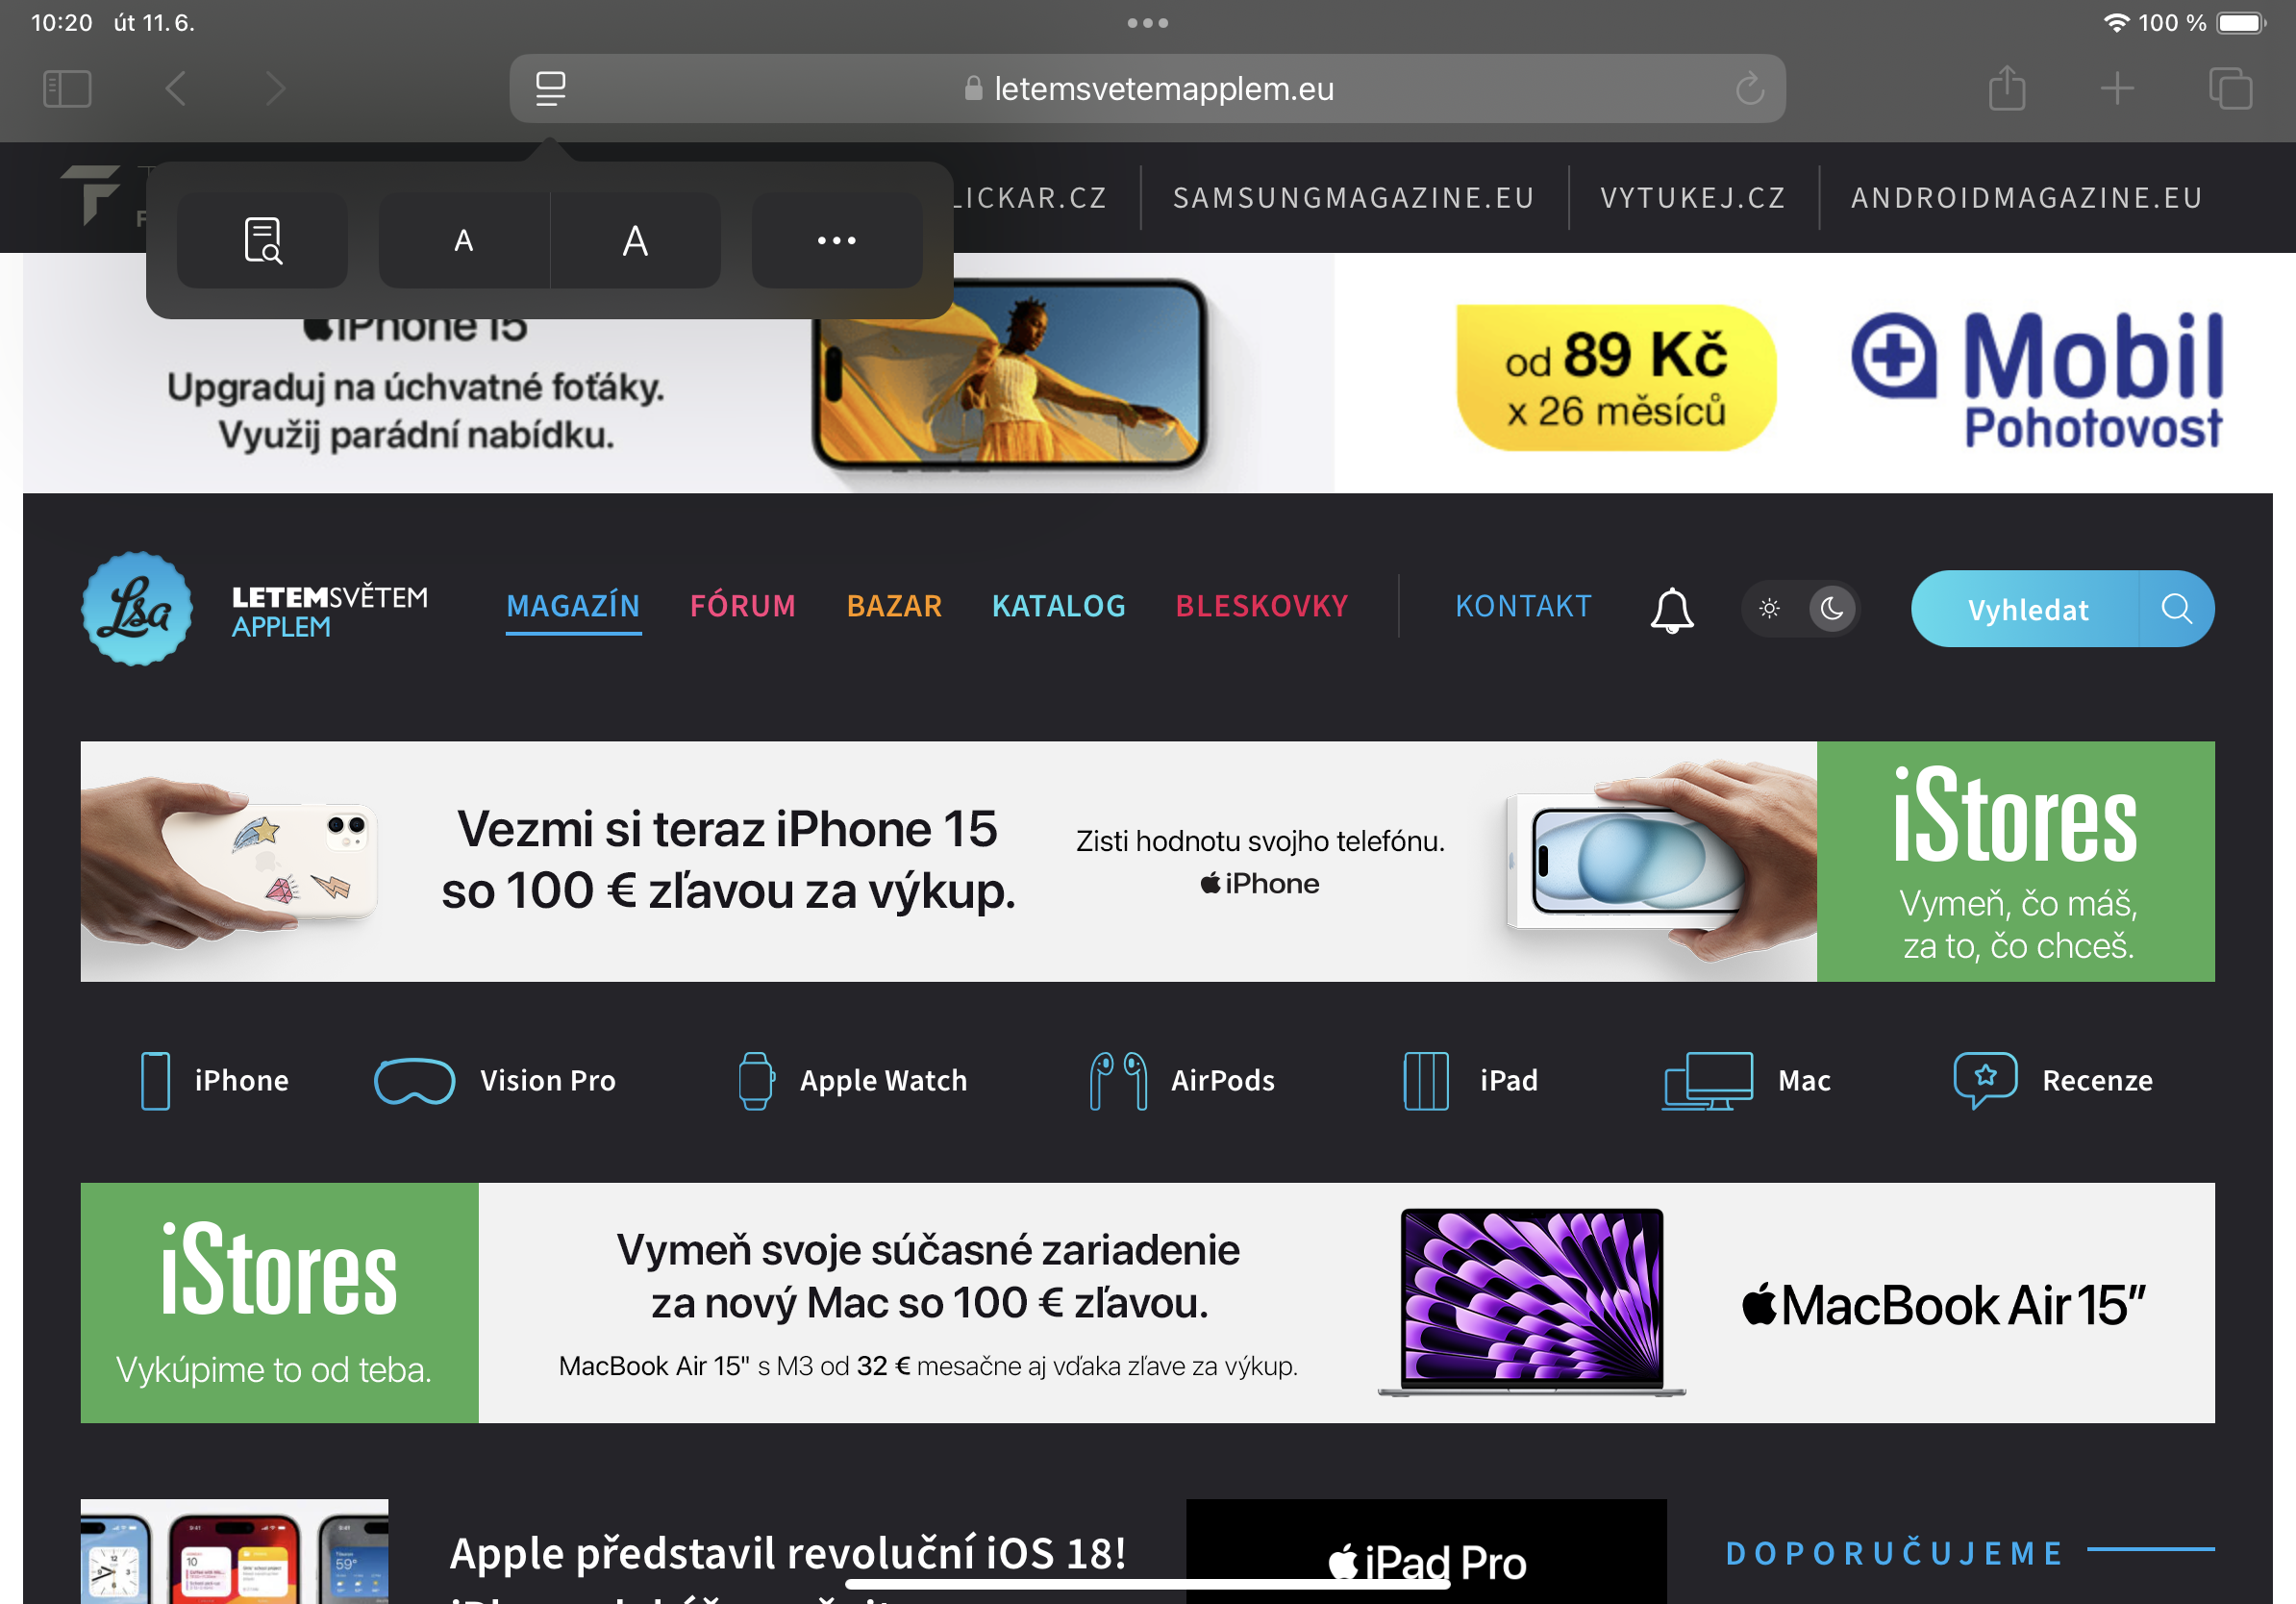Click the Vyhledat search button
Screen dimensions: 2296x1604
2027,609
